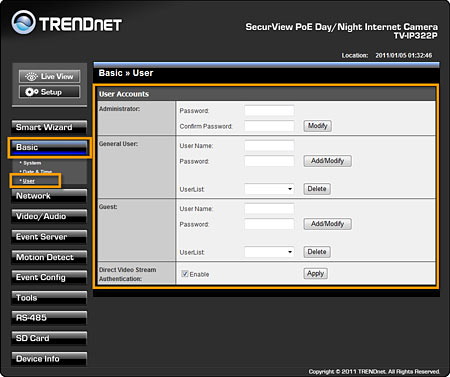
Task: Click the Basic » User breadcrumb title
Action: tap(126, 73)
